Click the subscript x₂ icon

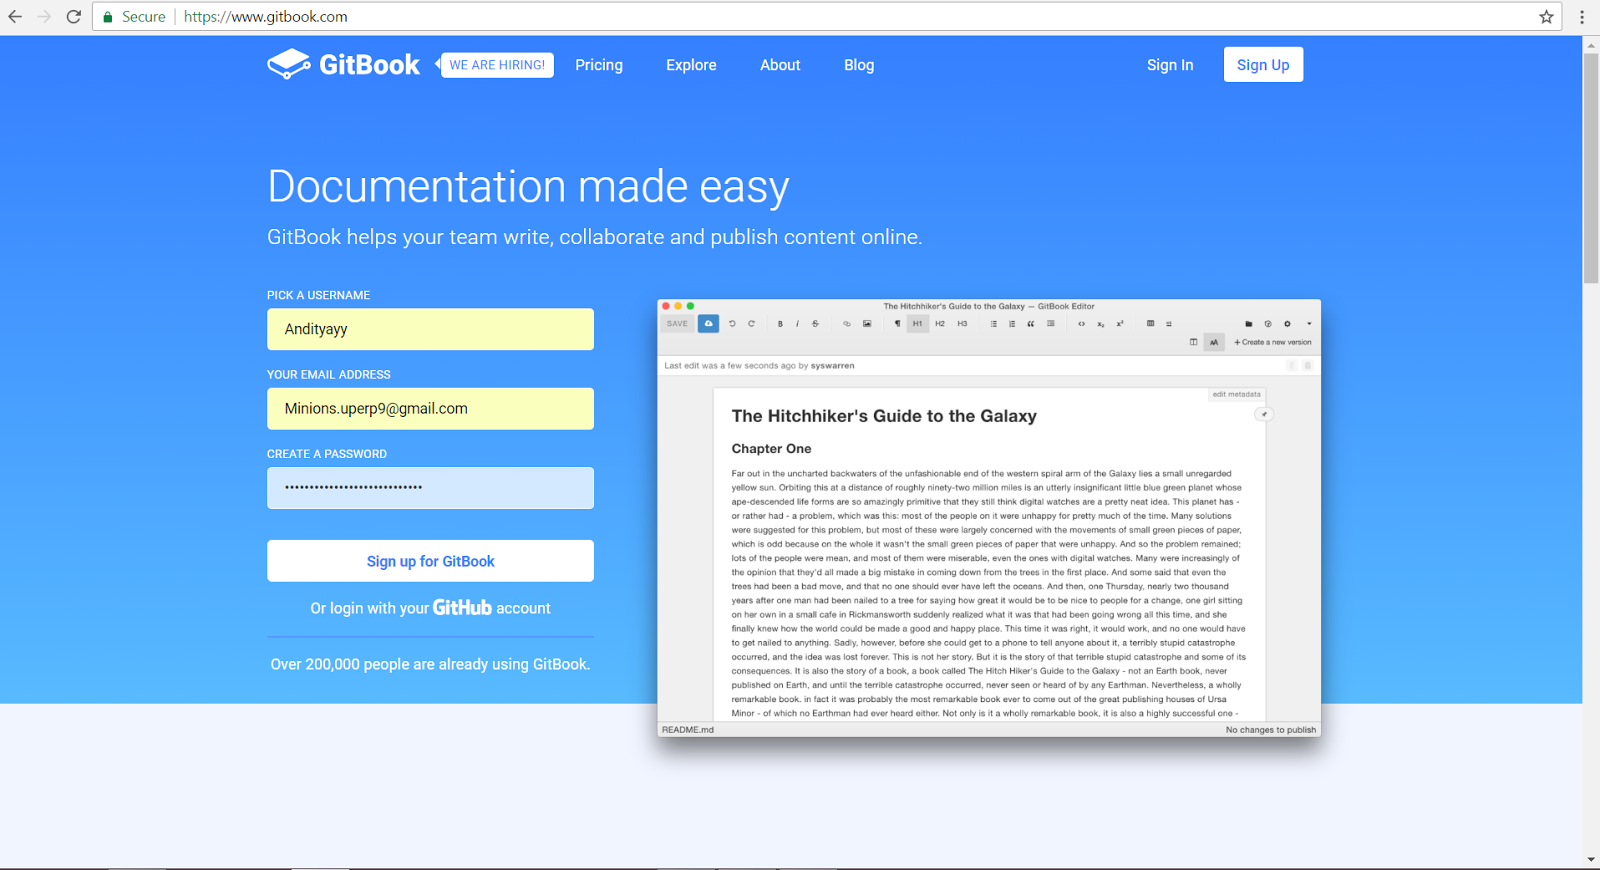(1101, 324)
